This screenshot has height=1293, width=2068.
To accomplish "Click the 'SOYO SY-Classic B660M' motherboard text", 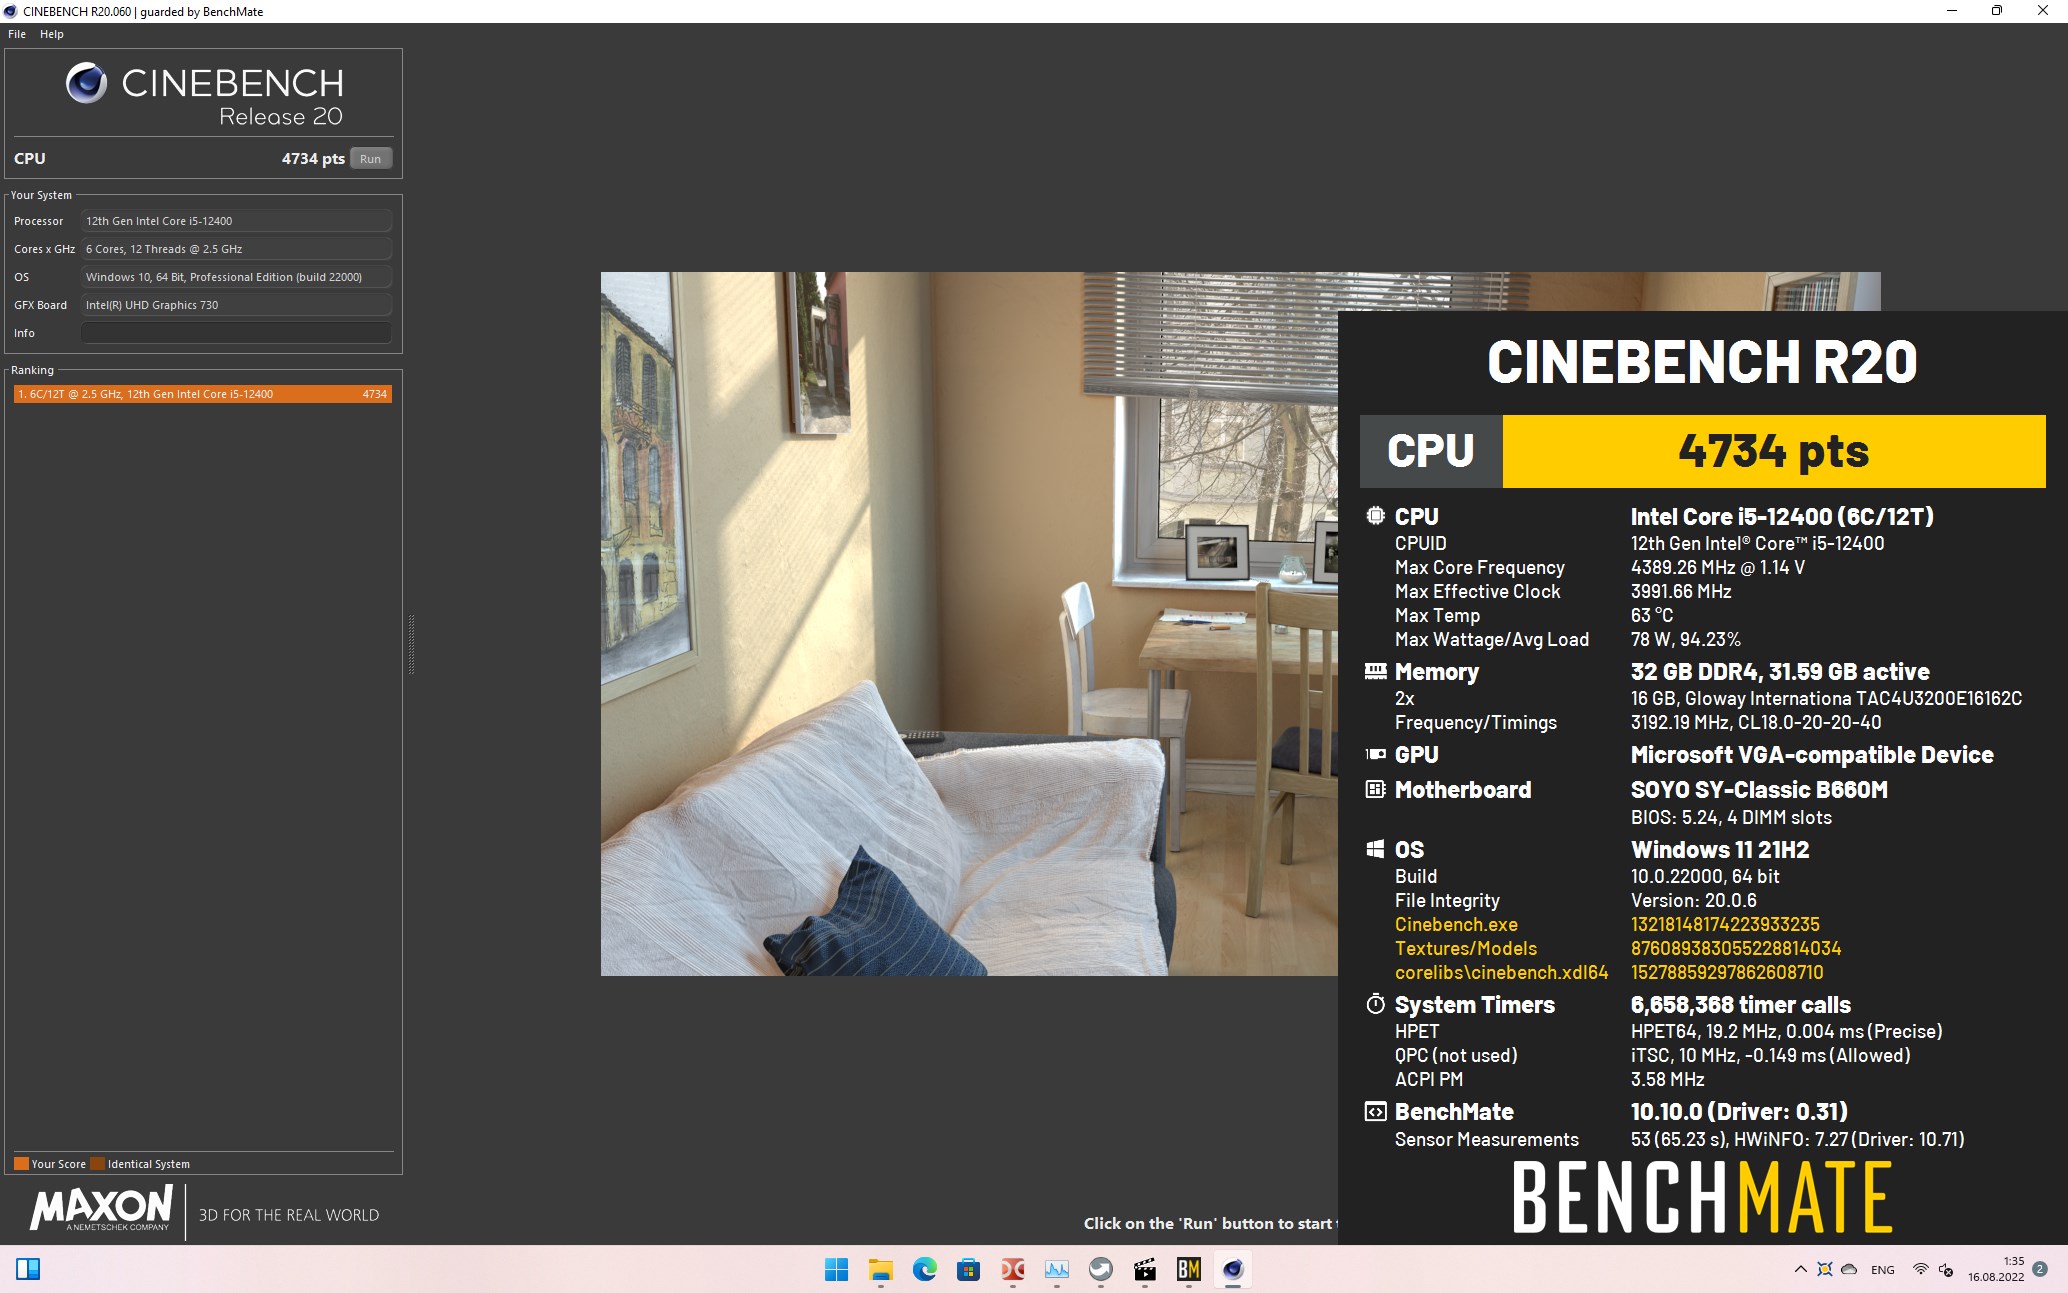I will [x=1759, y=789].
